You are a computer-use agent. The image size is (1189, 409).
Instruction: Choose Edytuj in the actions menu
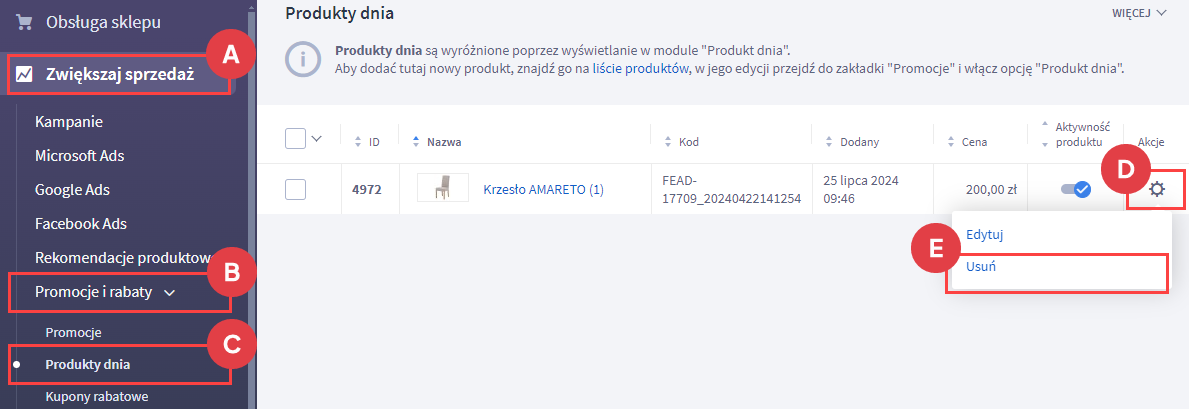coord(984,235)
